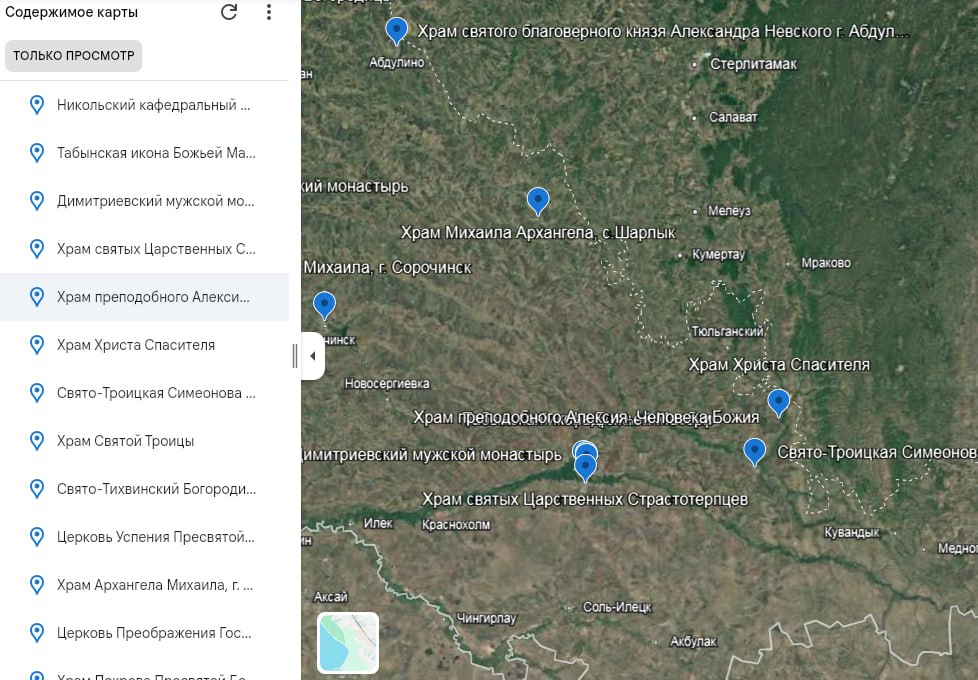Click the refresh map contents icon
The image size is (978, 680).
pyautogui.click(x=229, y=13)
